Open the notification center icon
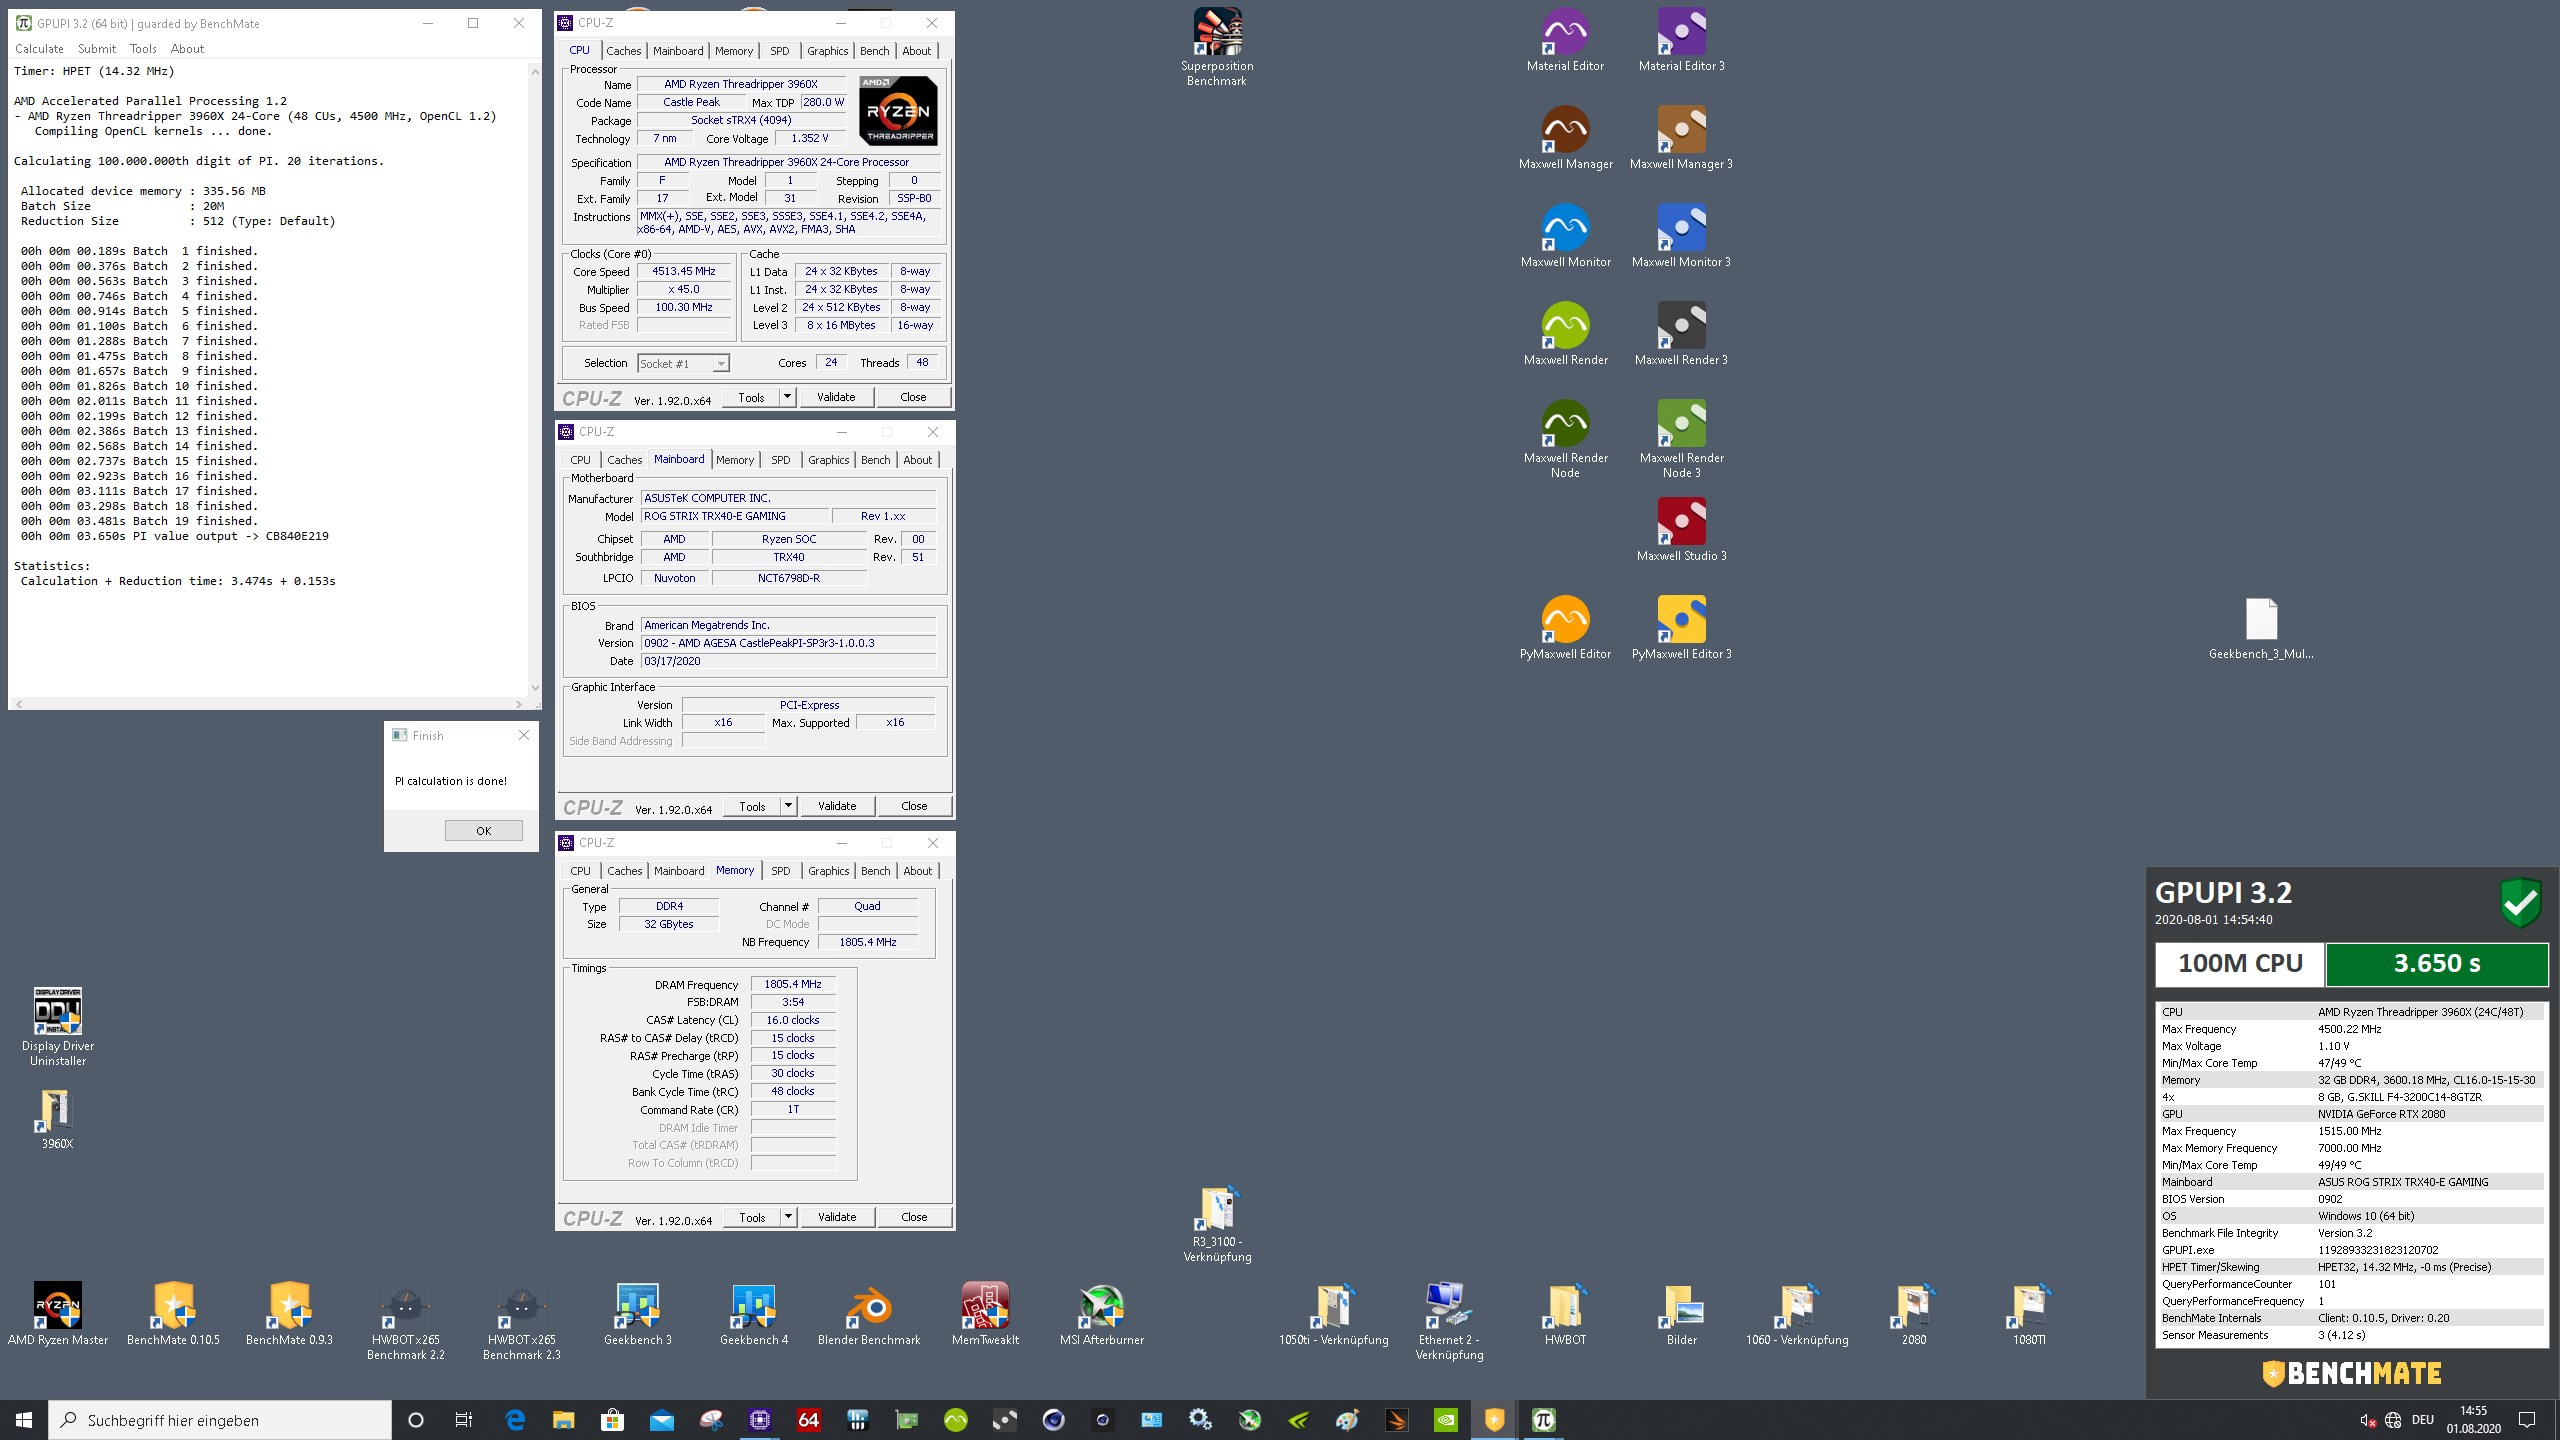Image resolution: width=2560 pixels, height=1440 pixels. (2527, 1420)
